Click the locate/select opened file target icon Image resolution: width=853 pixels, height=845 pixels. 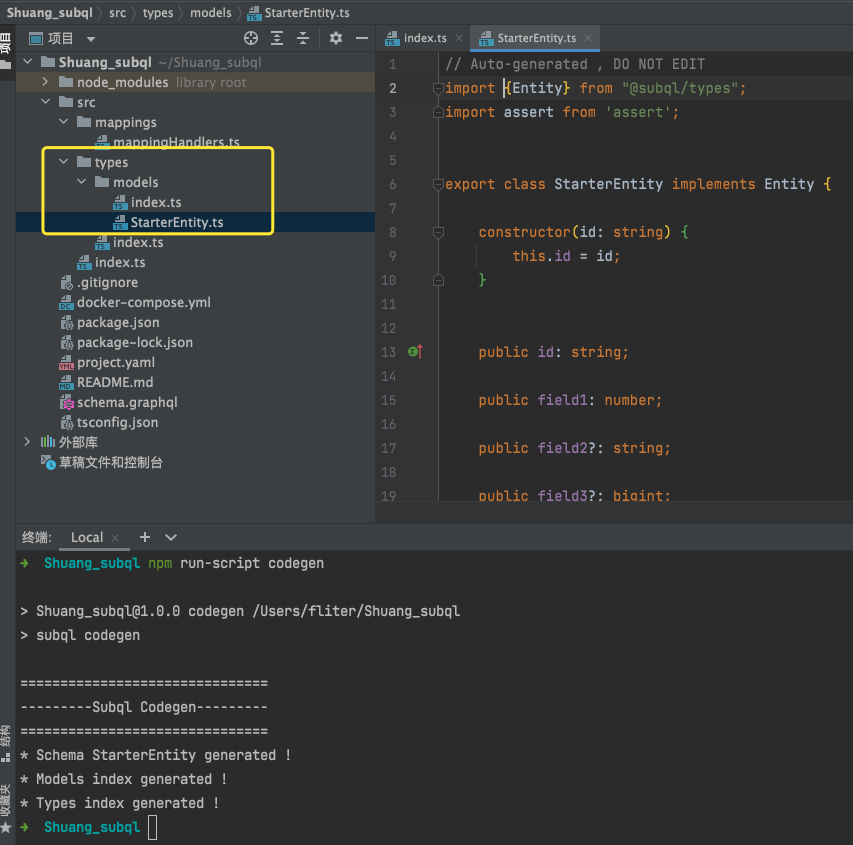[x=251, y=38]
